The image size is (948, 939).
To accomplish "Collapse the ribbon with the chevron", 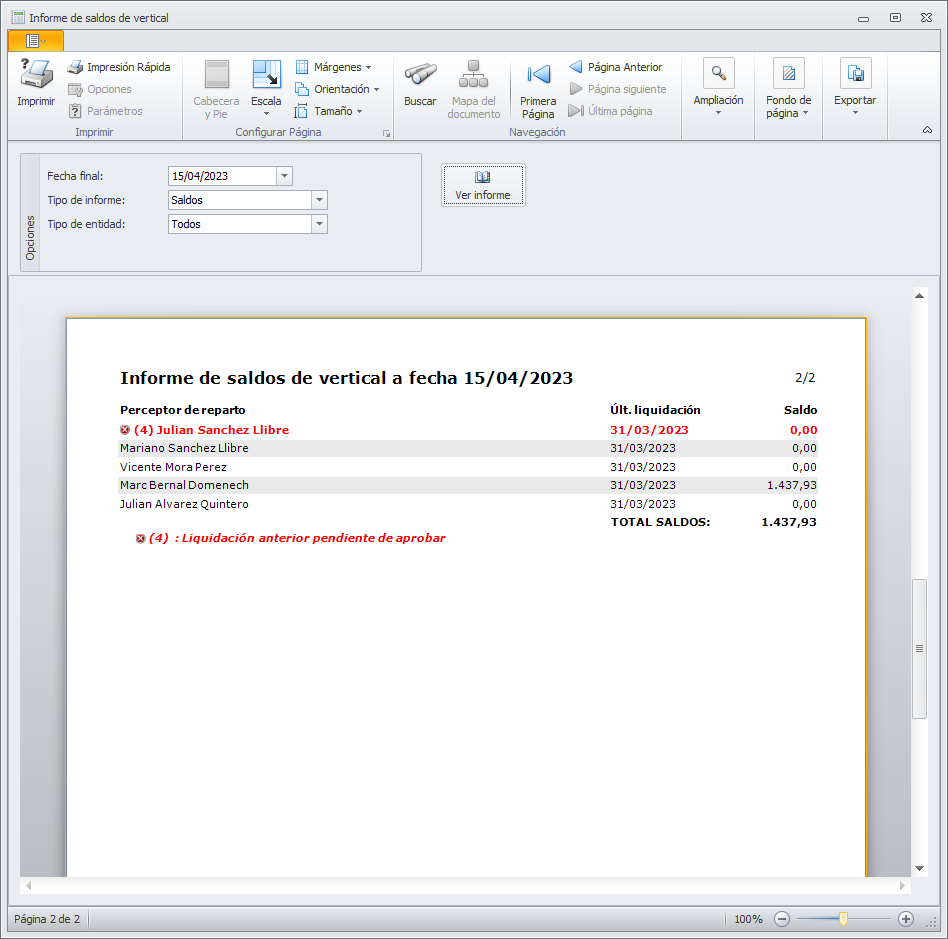I will coord(927,130).
